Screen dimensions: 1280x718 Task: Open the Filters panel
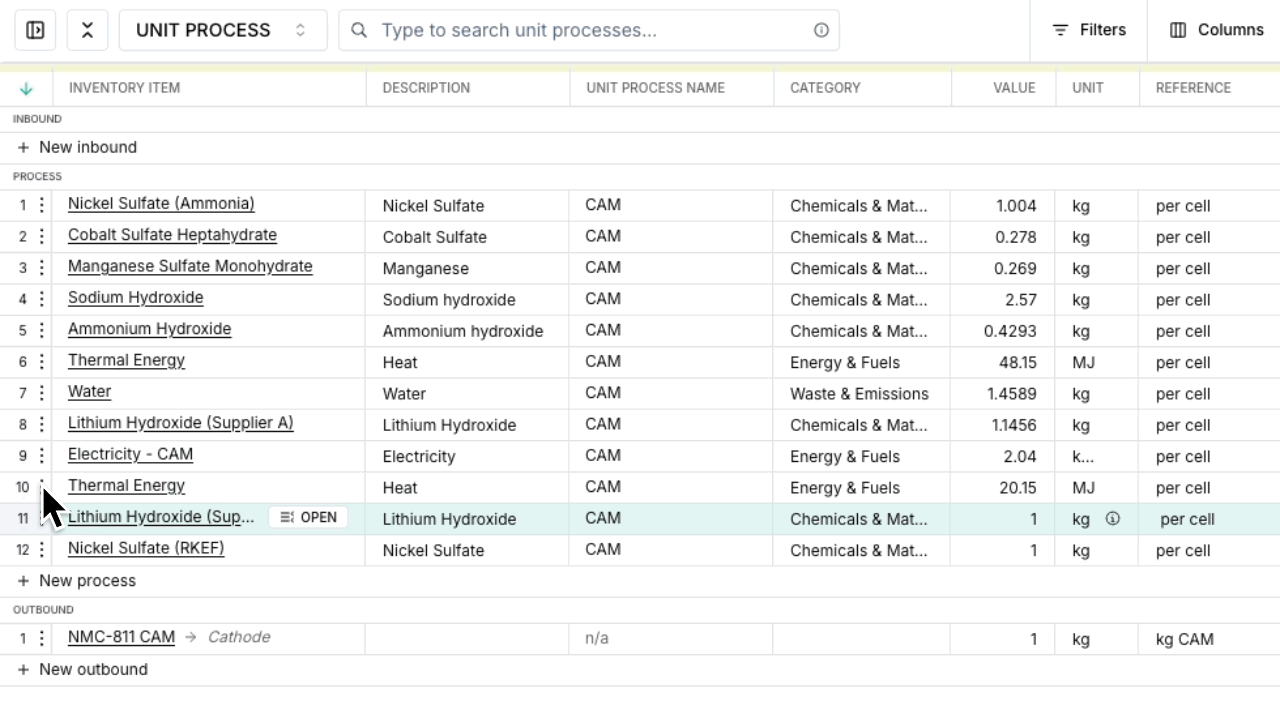click(1089, 30)
